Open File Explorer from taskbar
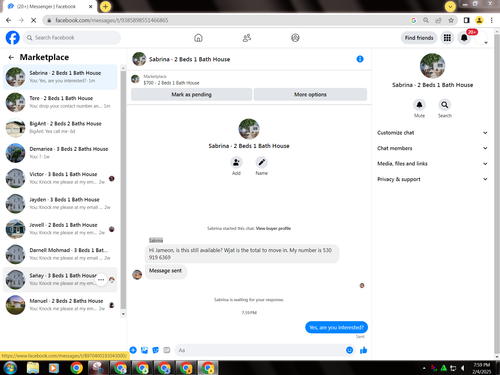The width and height of the screenshot is (500, 375). 33,368
